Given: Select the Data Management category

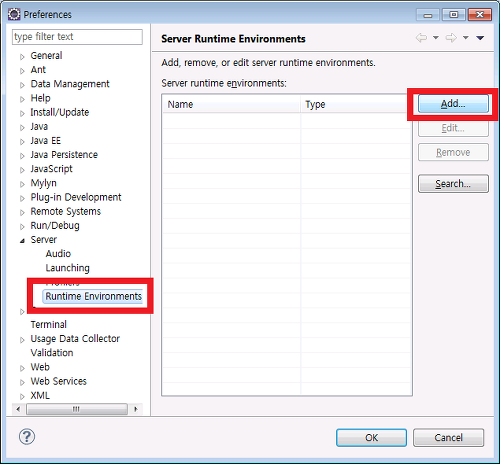Looking at the screenshot, I should click(x=70, y=84).
